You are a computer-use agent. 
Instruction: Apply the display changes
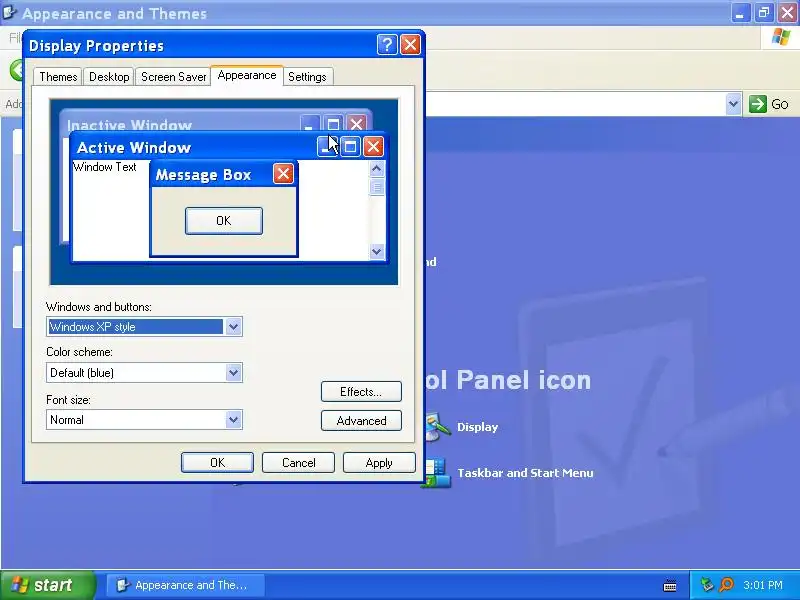pyautogui.click(x=379, y=463)
